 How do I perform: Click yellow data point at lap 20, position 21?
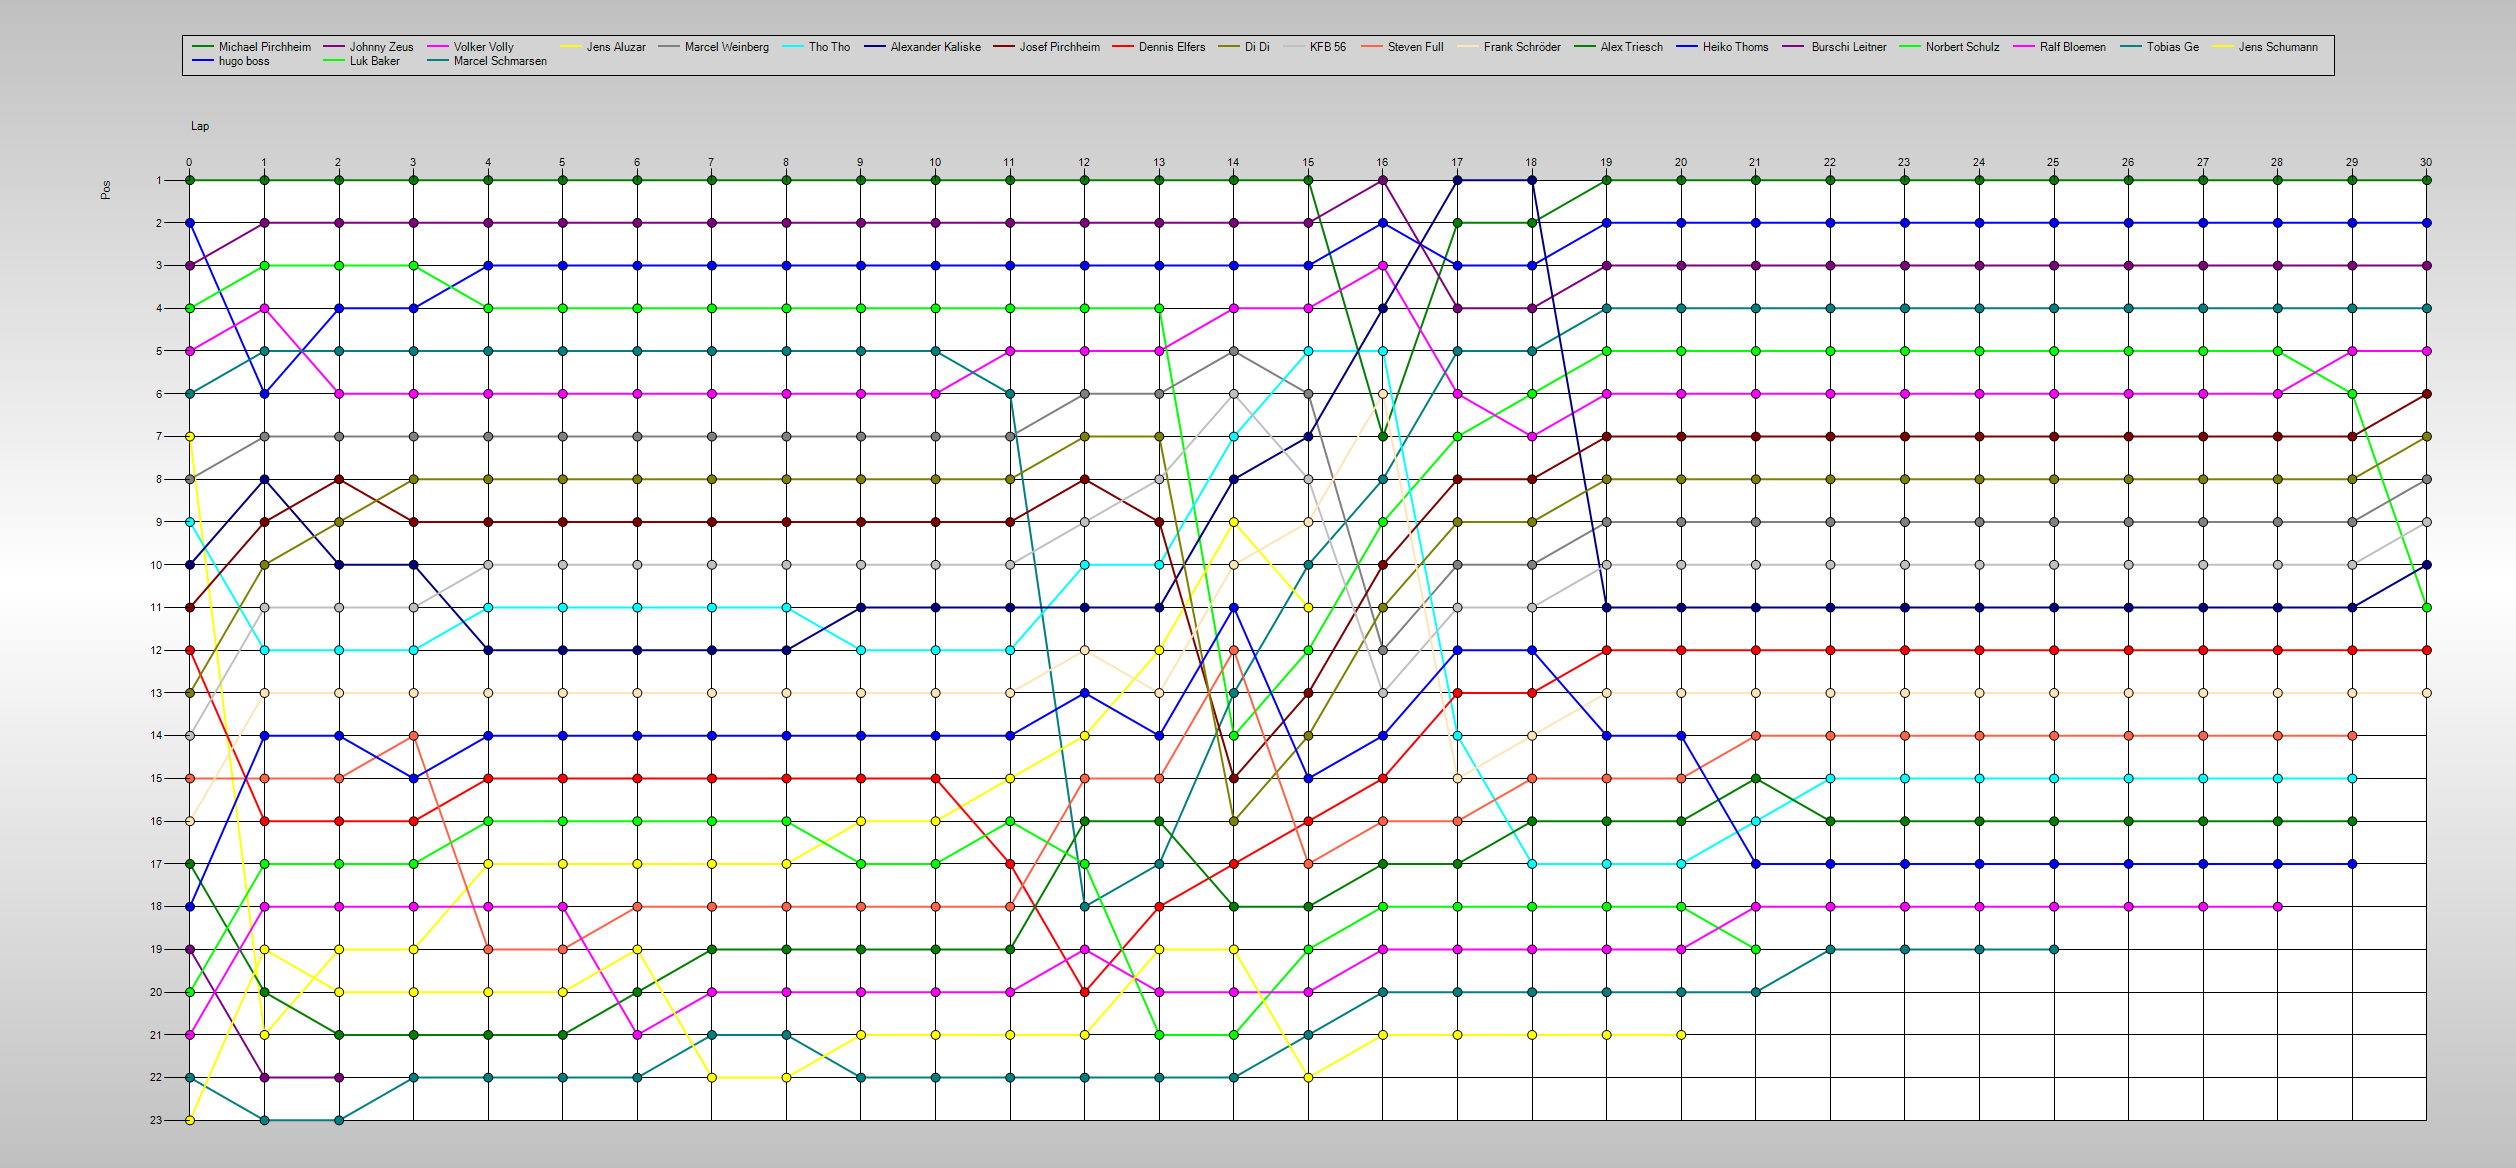1681,1035
